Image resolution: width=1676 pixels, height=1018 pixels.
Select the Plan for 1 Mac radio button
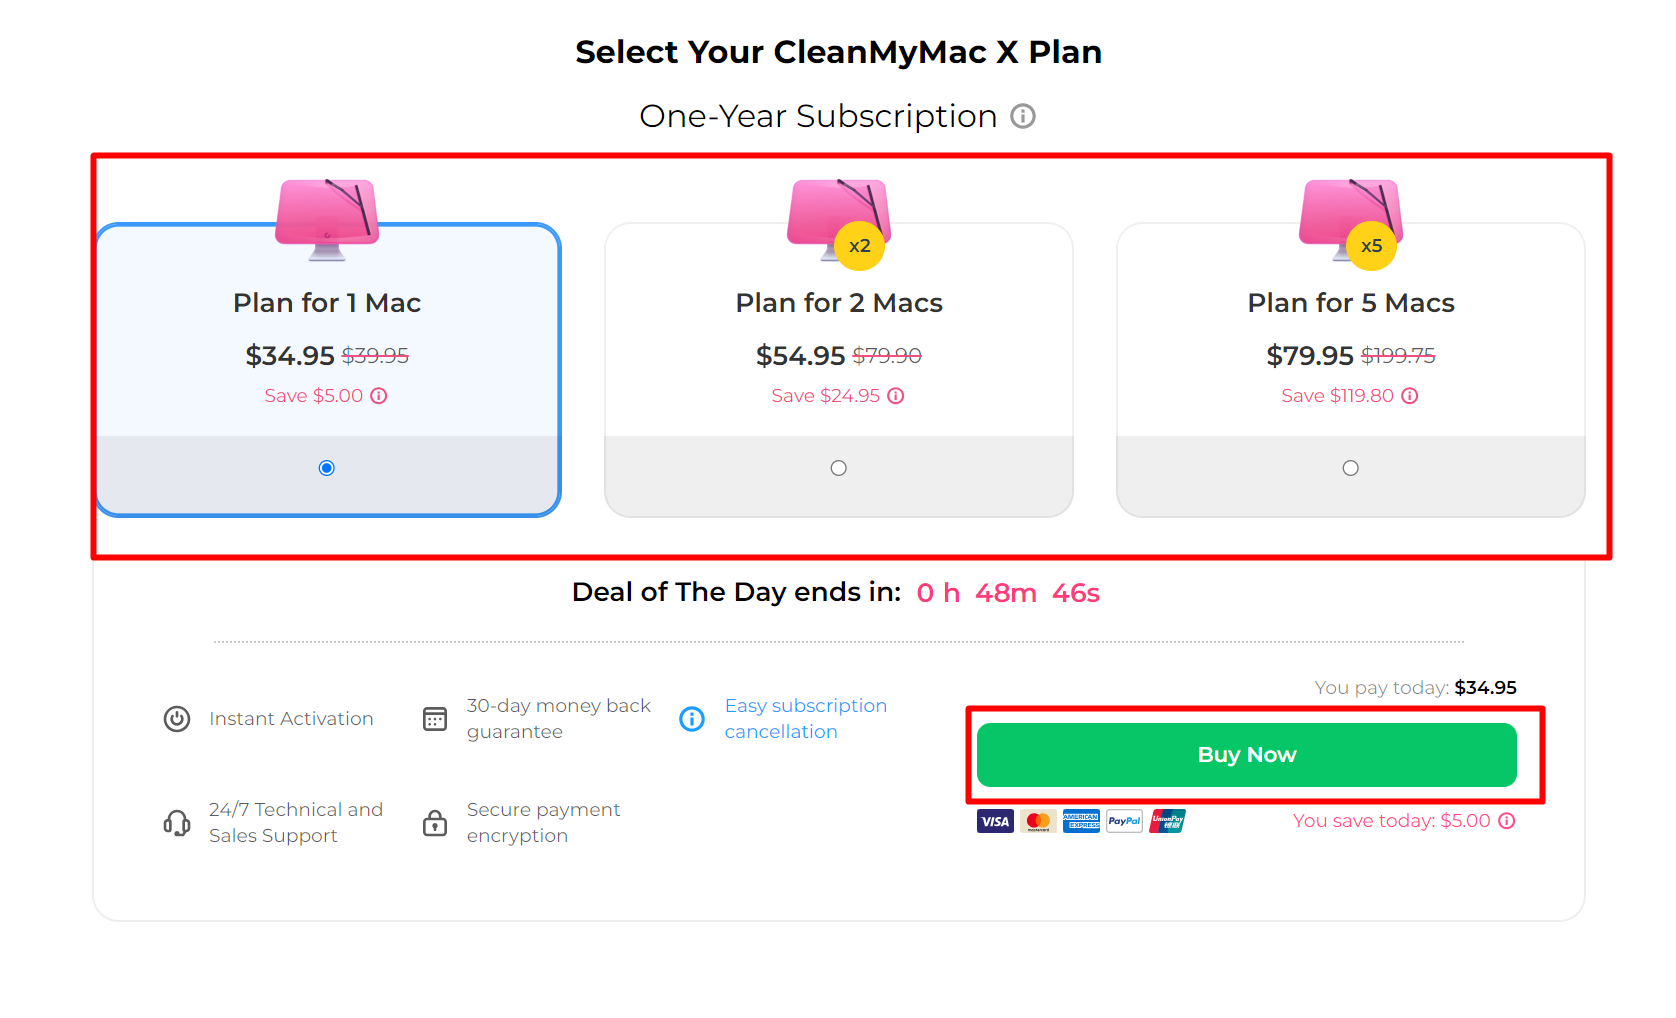pyautogui.click(x=326, y=467)
